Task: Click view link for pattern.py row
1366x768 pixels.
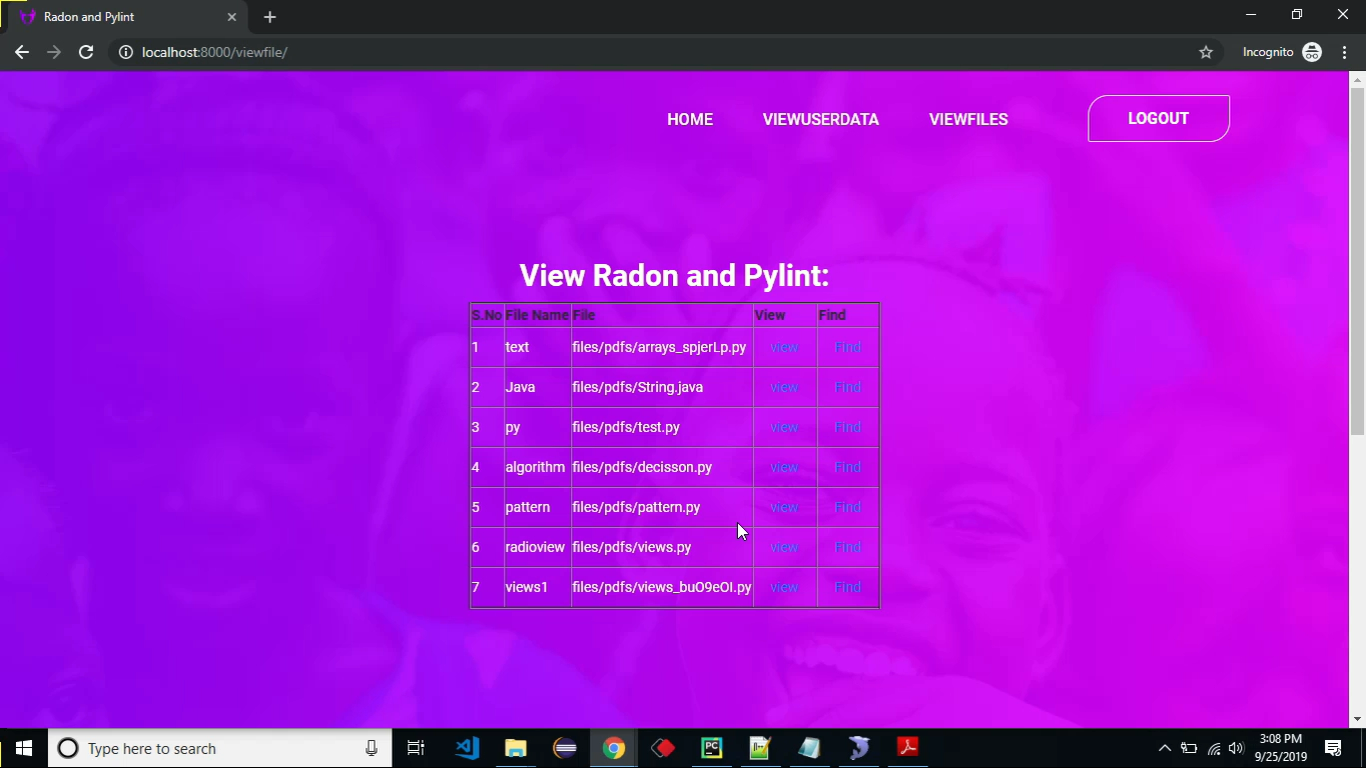Action: pos(784,507)
